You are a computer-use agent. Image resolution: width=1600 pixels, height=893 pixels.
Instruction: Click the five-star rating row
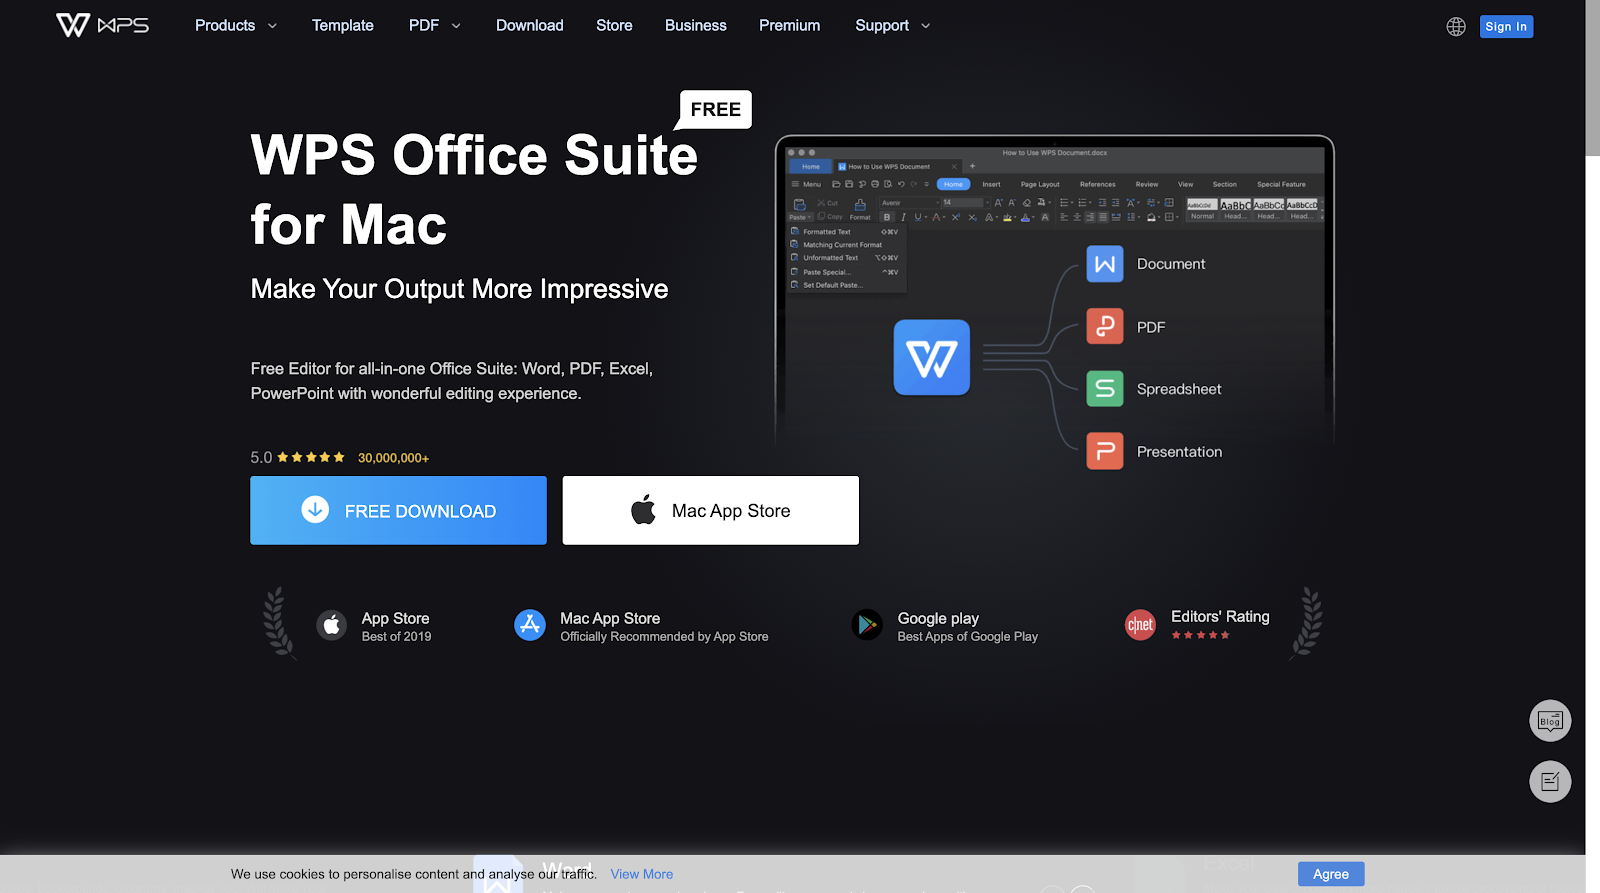coord(311,457)
